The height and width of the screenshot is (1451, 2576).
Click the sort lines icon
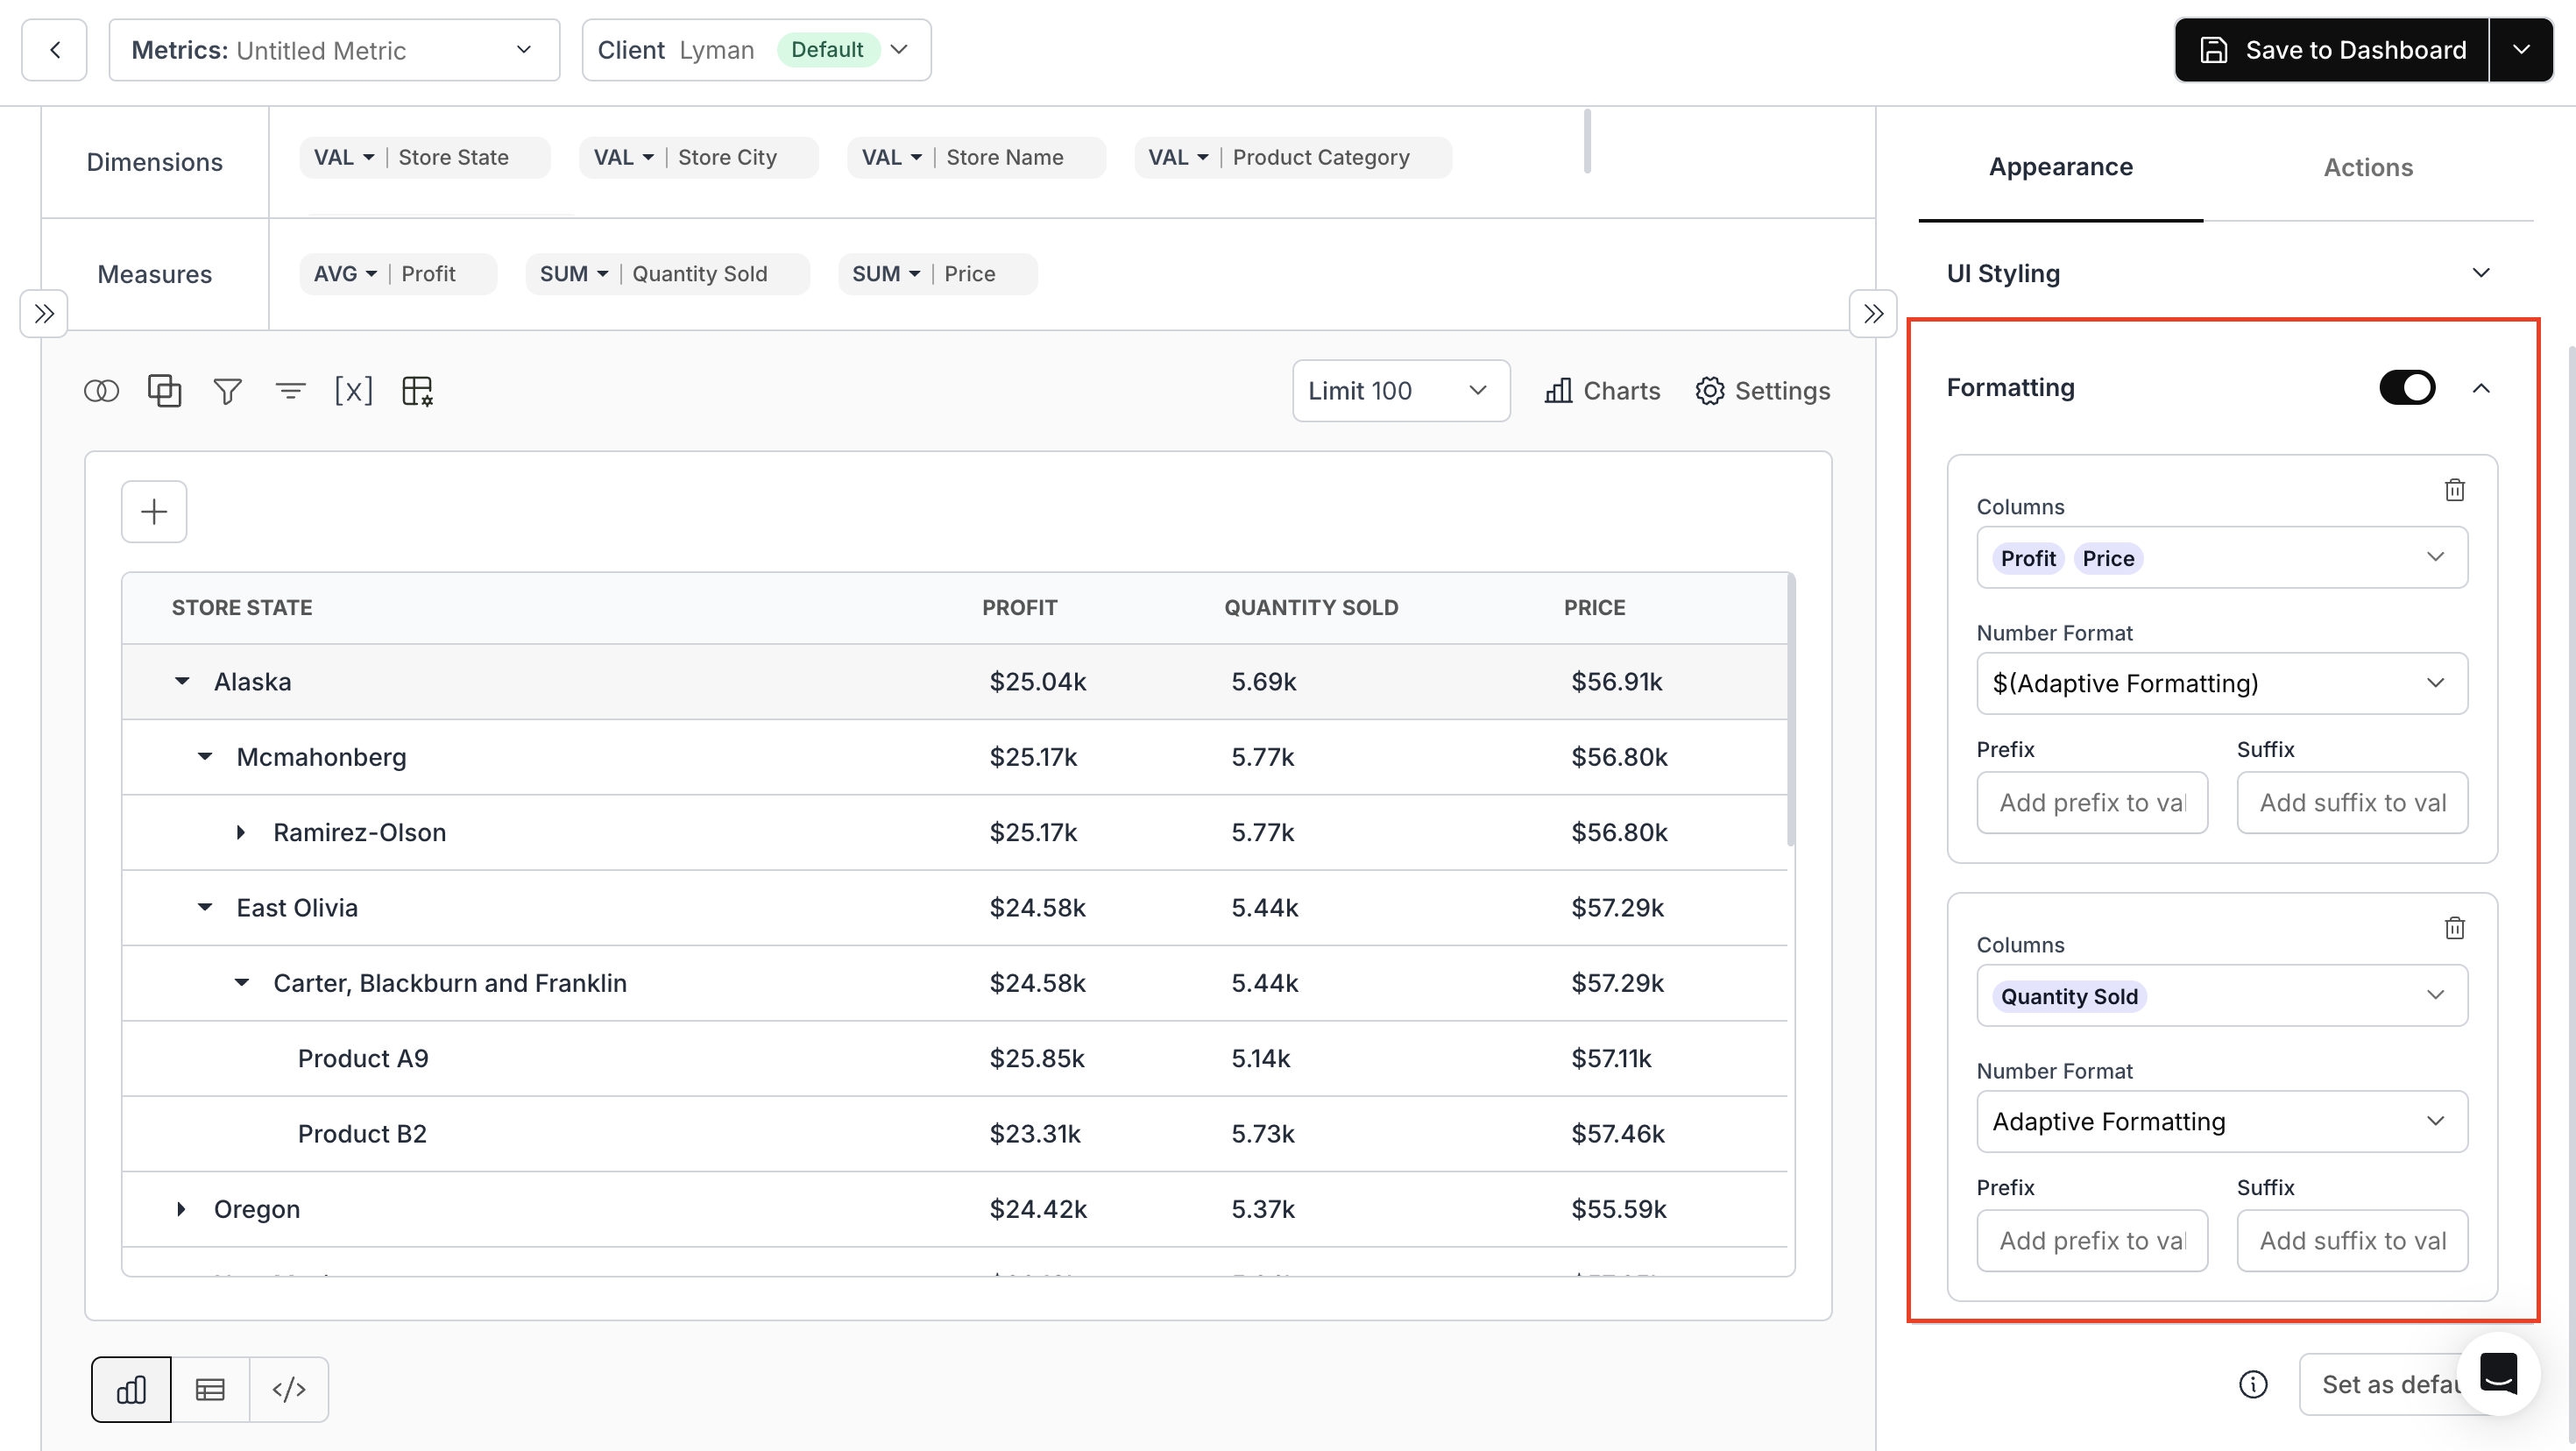[290, 391]
